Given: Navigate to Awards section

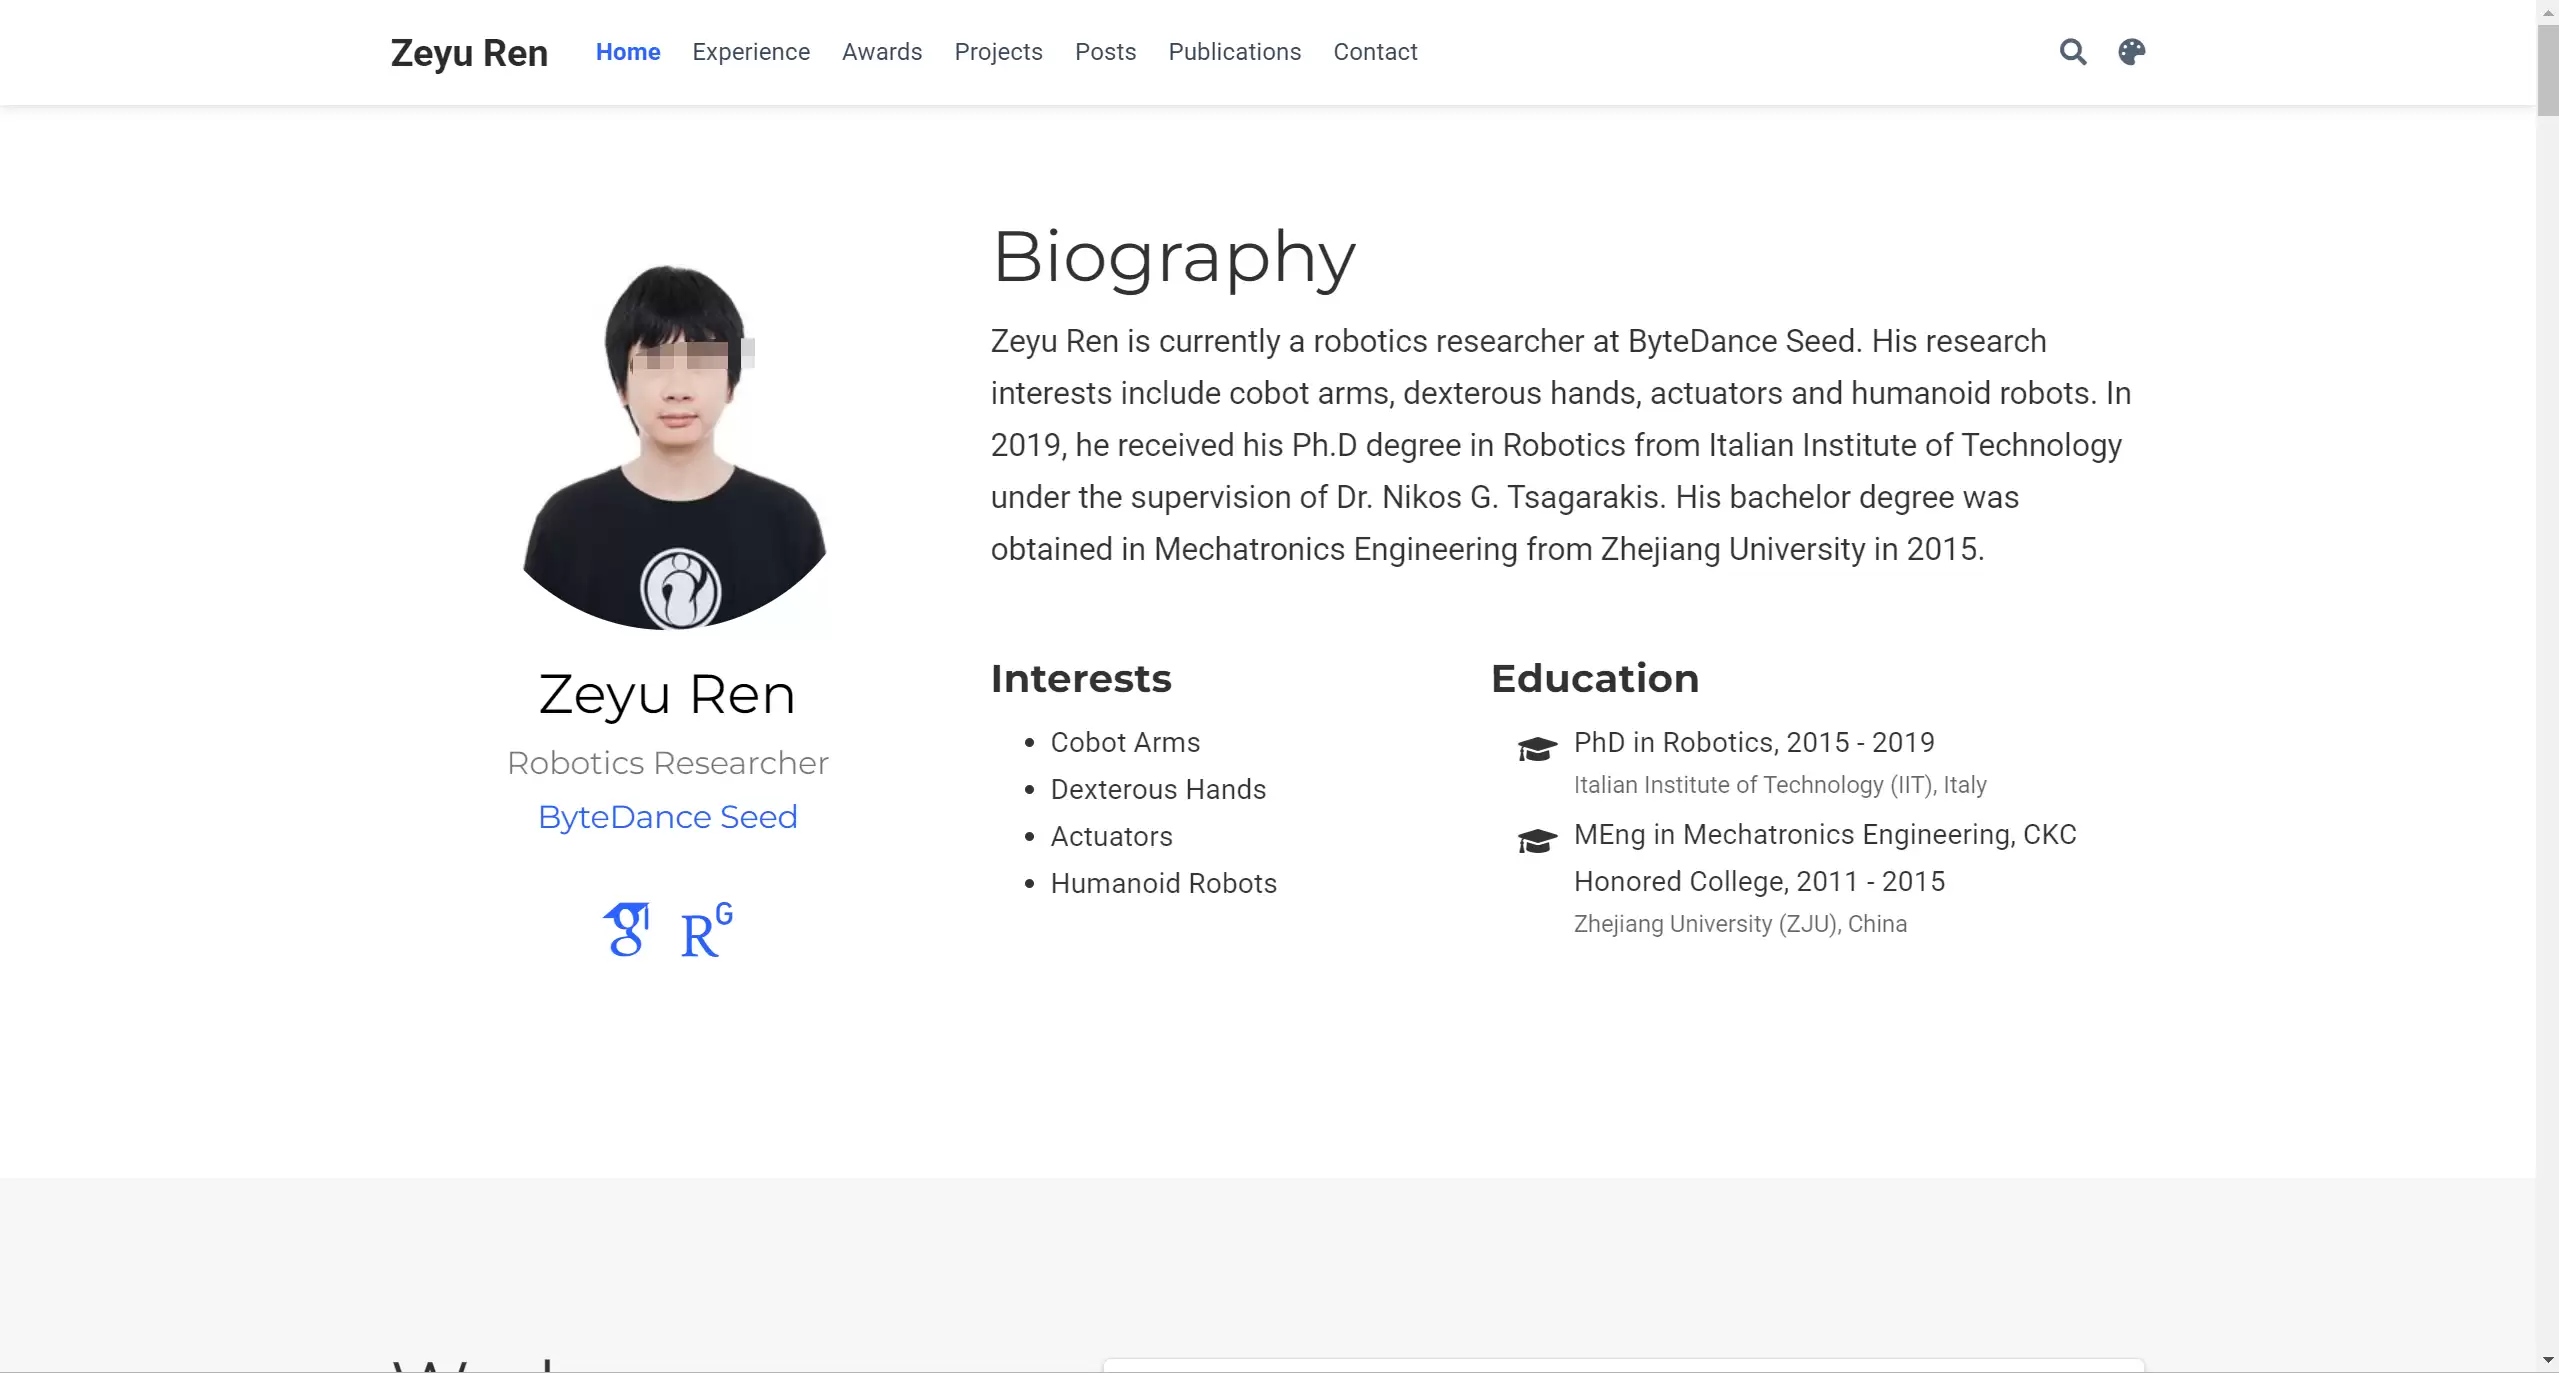Looking at the screenshot, I should click(881, 52).
